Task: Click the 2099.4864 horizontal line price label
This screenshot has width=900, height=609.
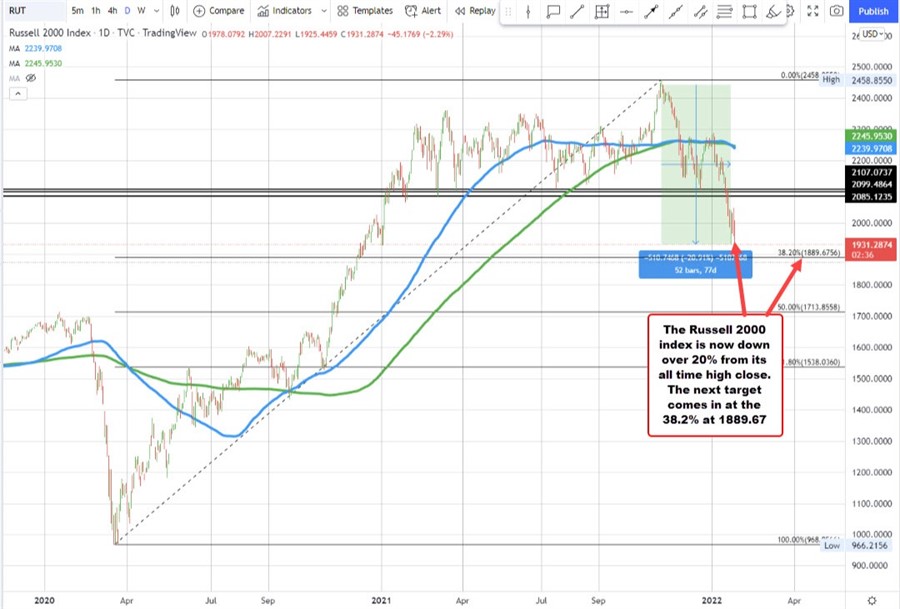Action: coord(871,184)
